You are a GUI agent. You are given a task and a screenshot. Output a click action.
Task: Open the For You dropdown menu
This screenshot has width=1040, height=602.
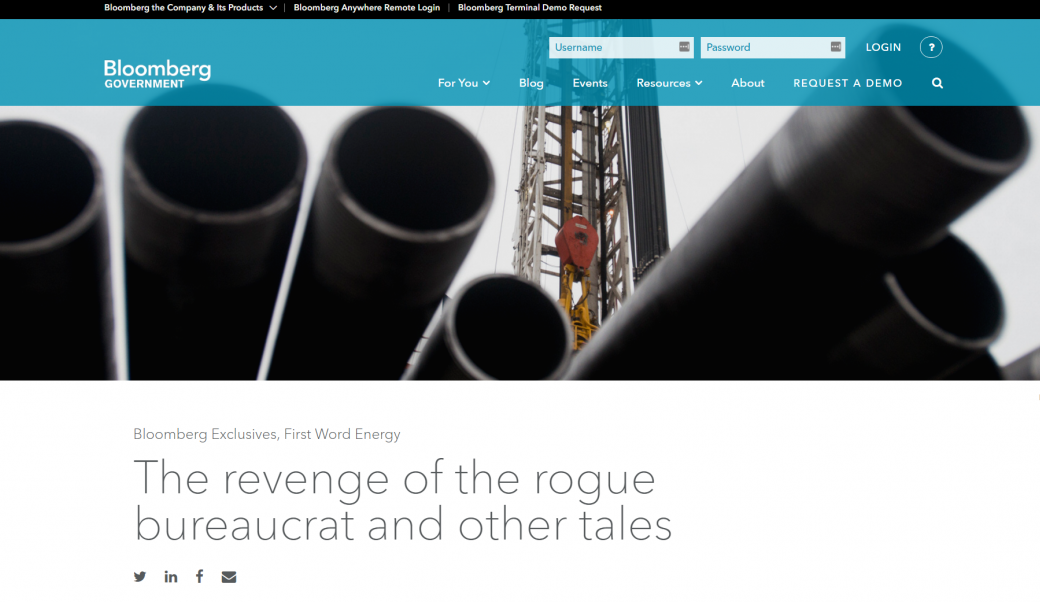(463, 83)
